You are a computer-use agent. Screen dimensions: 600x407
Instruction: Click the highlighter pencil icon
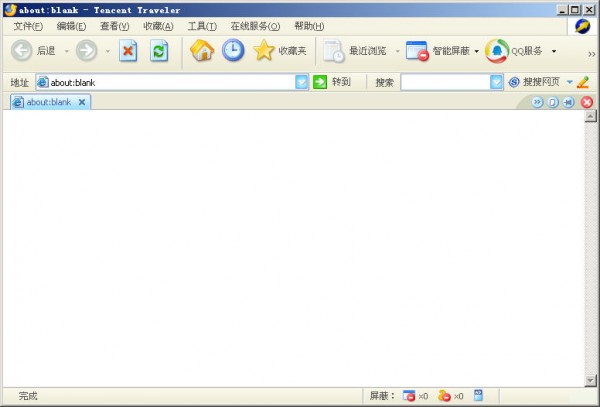click(x=583, y=82)
